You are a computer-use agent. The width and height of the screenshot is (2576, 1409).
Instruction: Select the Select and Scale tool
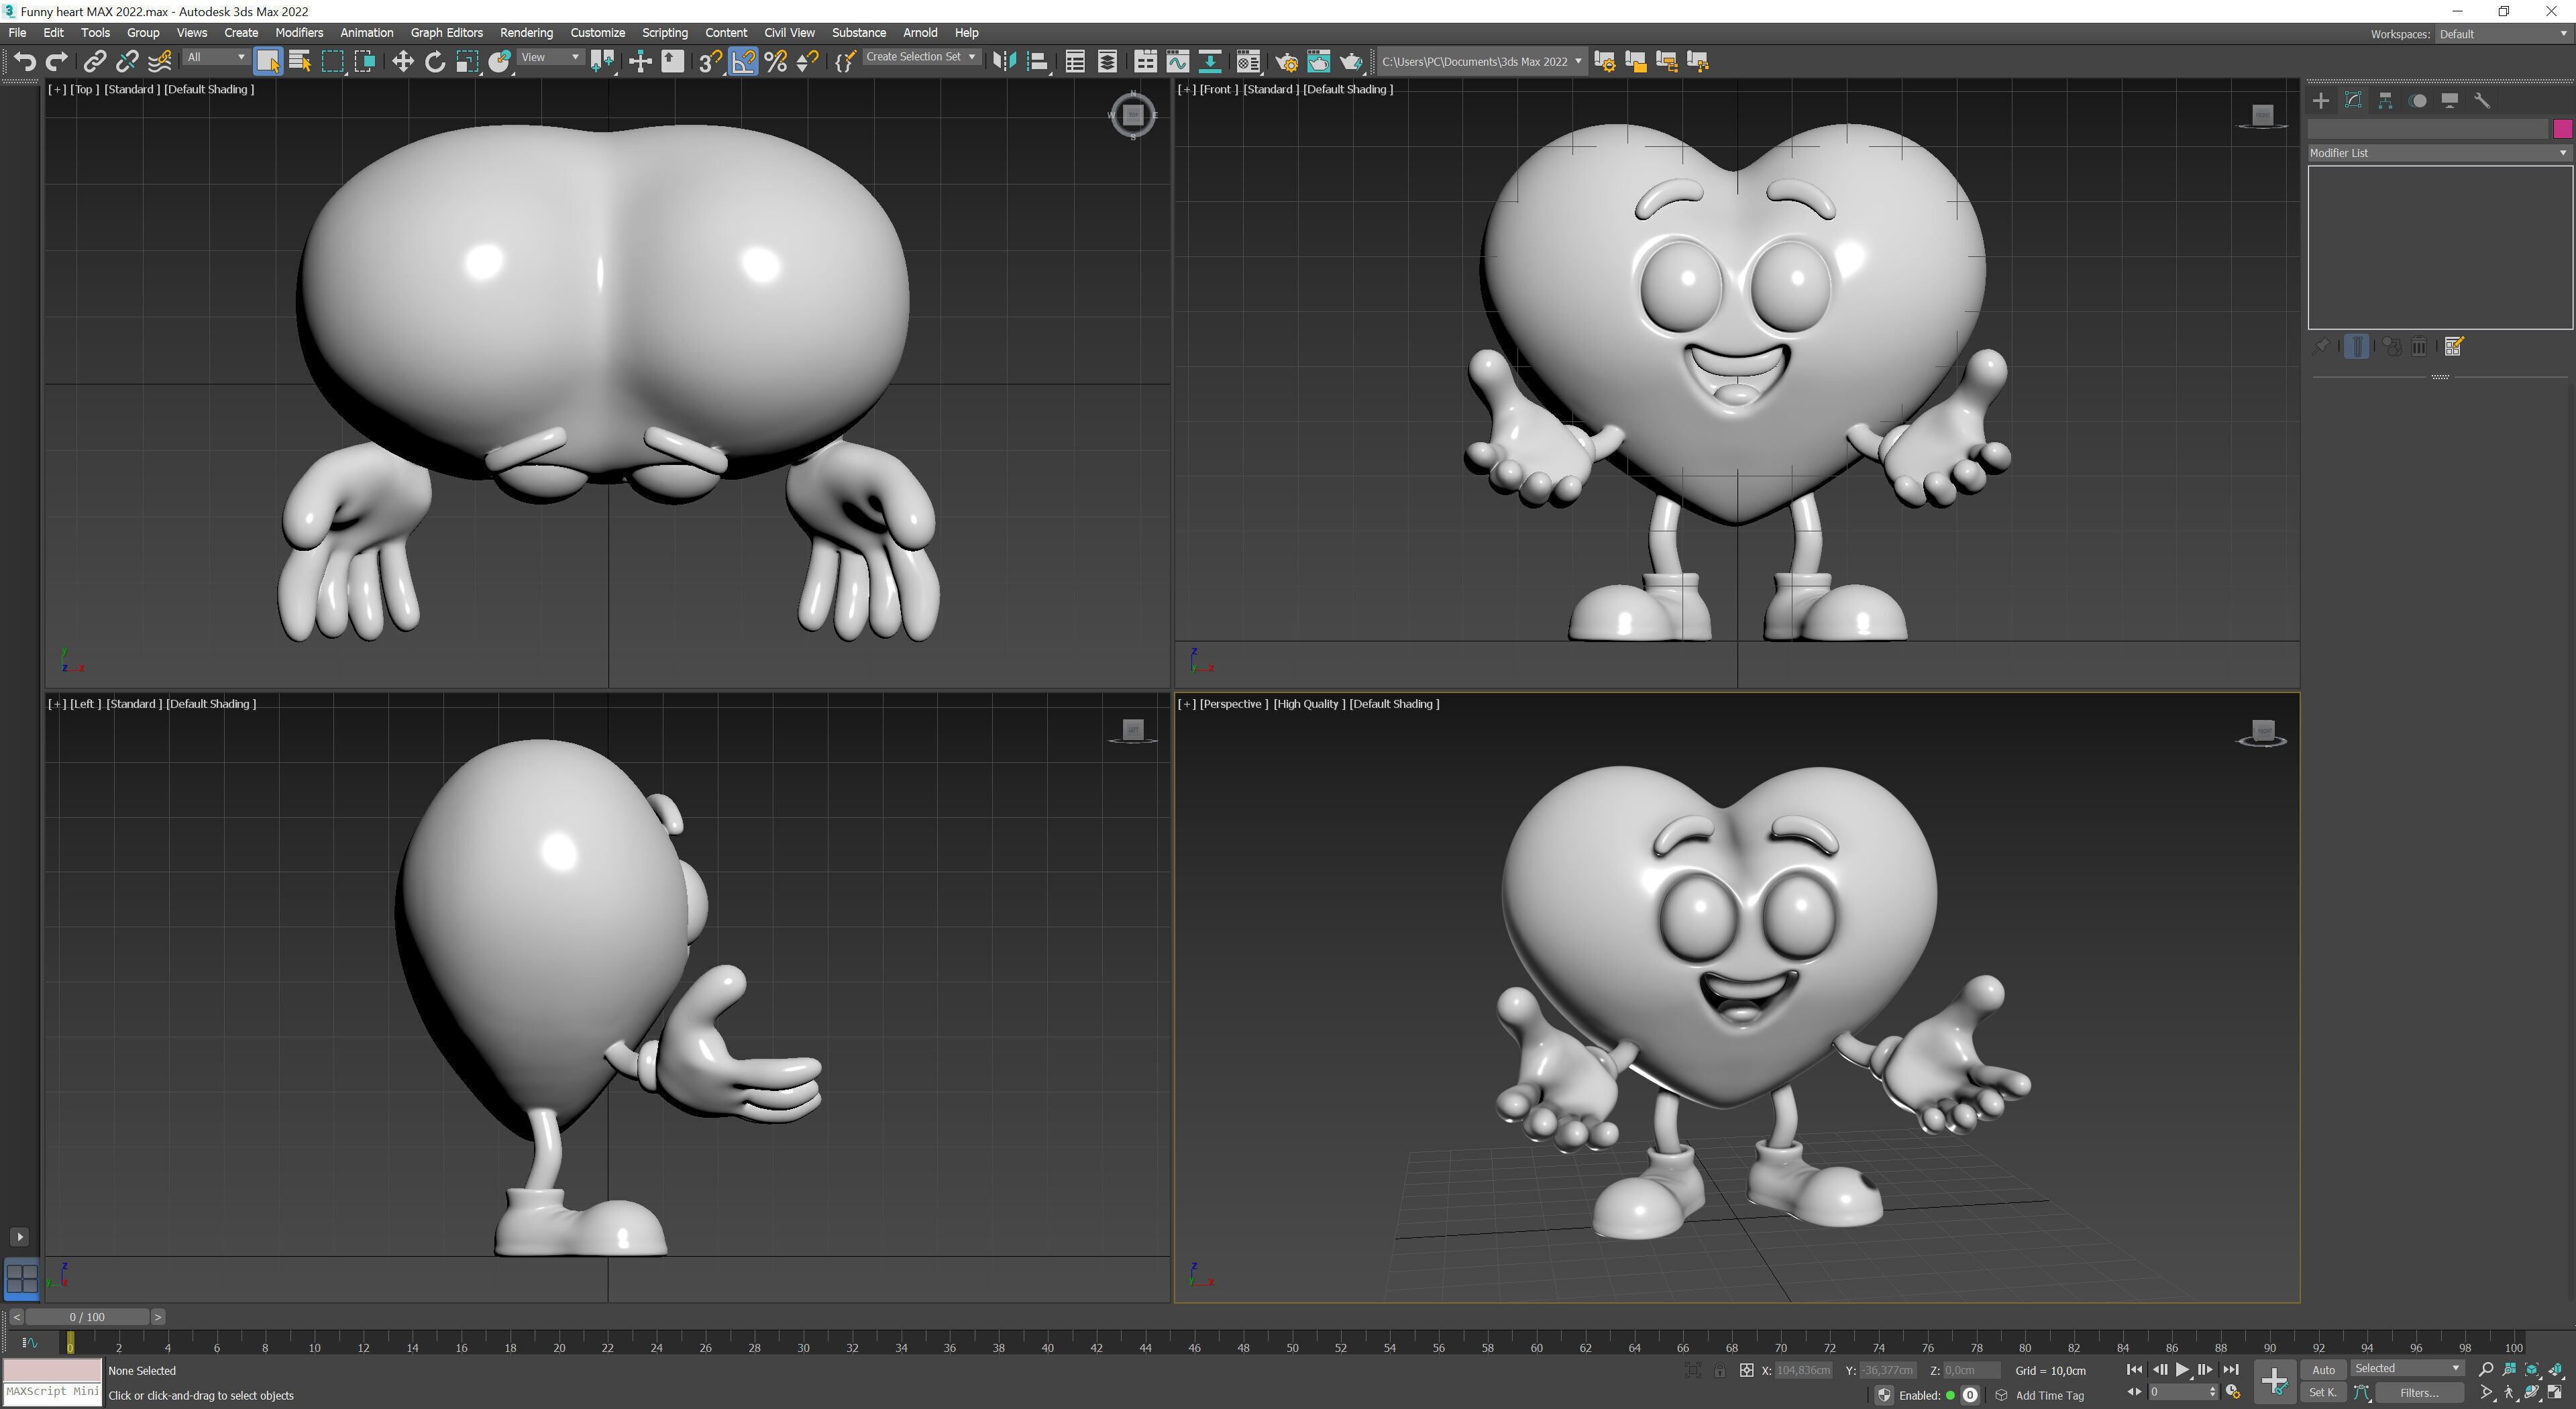point(467,62)
